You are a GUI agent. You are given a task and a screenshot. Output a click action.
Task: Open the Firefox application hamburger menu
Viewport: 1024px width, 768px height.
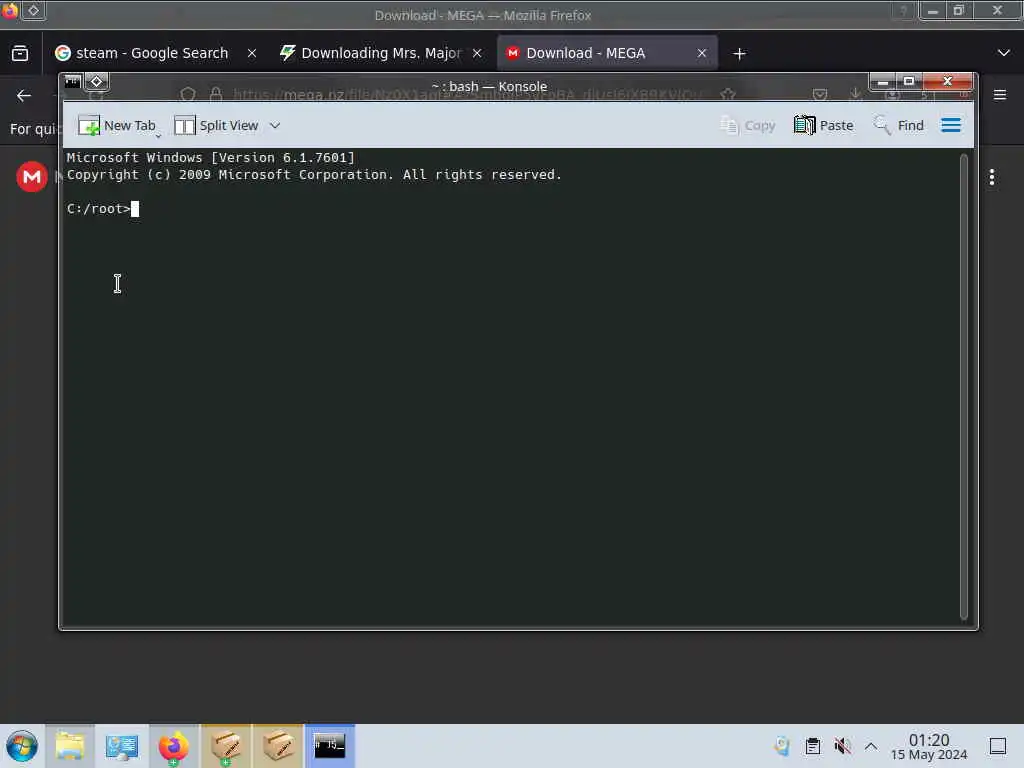coord(1000,95)
